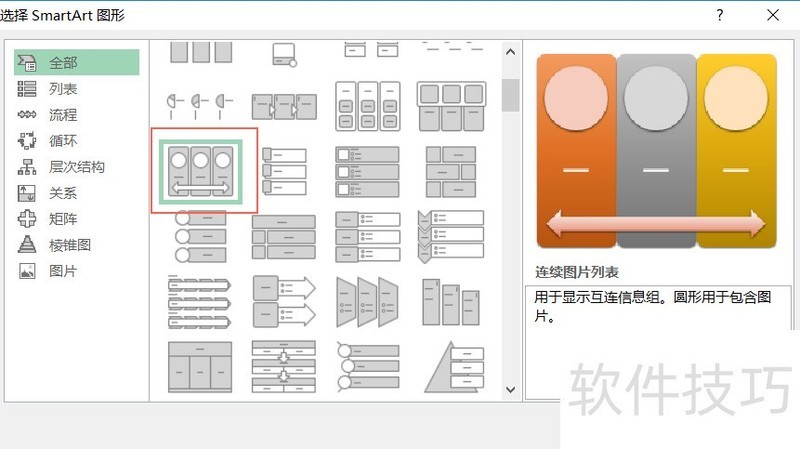Screen dimensions: 800x449
Task: Select the continuous picture list layout thumbnail
Action: pos(201,171)
